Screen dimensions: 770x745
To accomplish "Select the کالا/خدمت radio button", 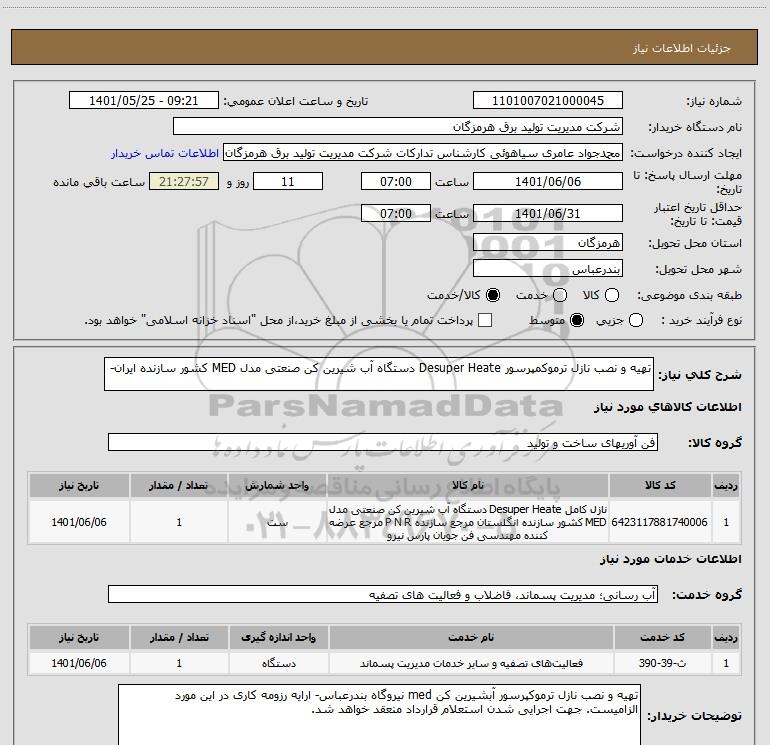I will point(493,295).
